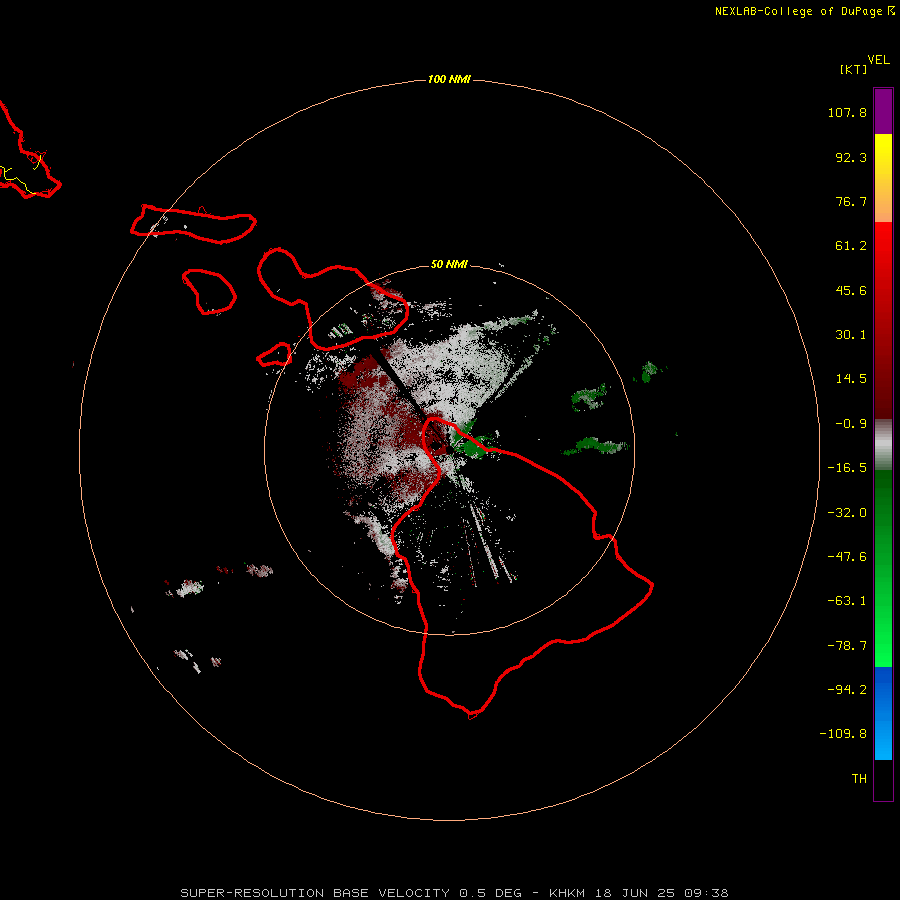Click the green echo just outside the eastern 50 NMI ring

(649, 372)
